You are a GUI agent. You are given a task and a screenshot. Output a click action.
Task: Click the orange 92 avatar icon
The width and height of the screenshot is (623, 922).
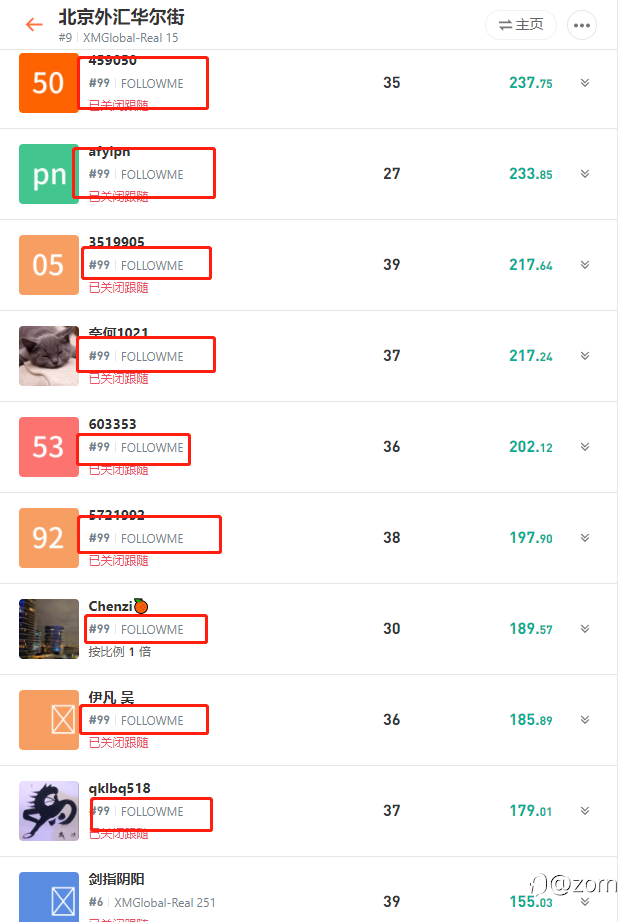(x=48, y=538)
